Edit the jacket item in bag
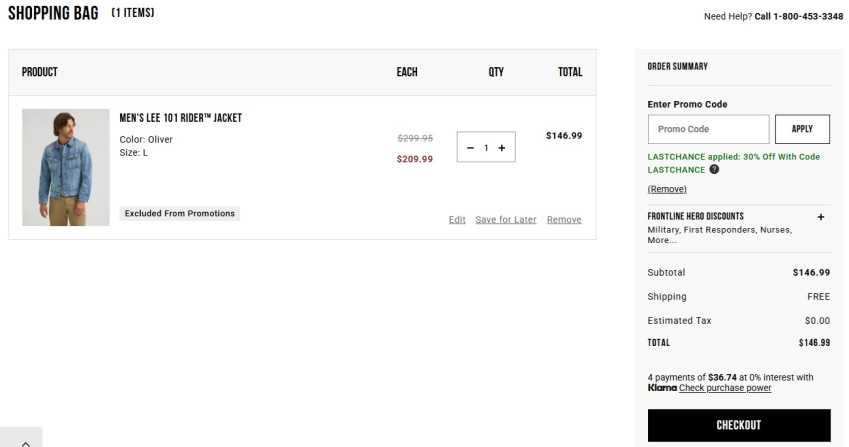This screenshot has height=447, width=849. pyautogui.click(x=457, y=220)
